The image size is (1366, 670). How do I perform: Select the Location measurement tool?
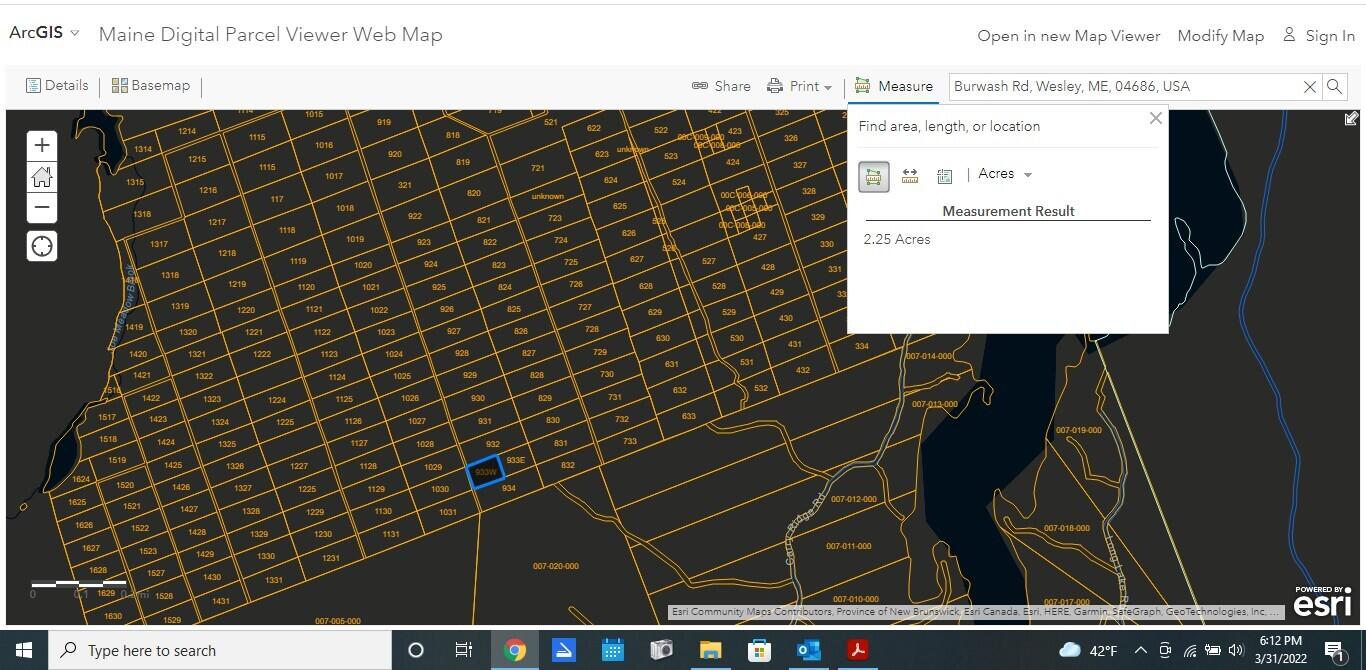[x=945, y=176]
